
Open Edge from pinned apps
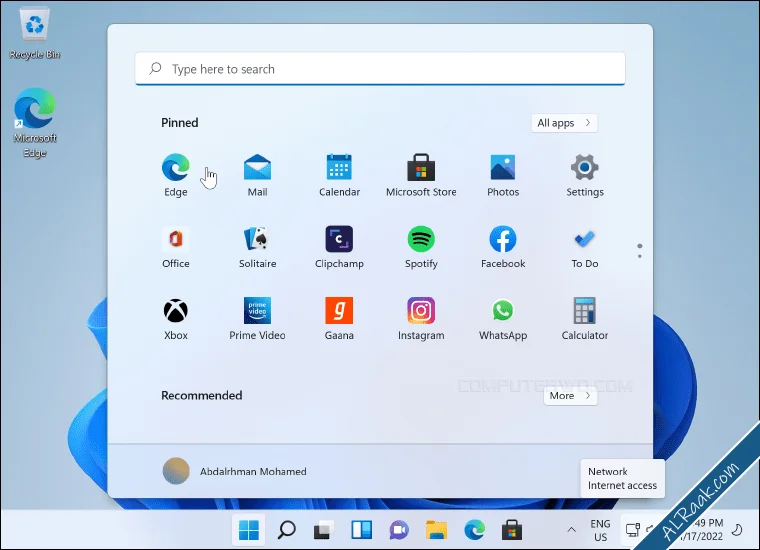pyautogui.click(x=175, y=175)
